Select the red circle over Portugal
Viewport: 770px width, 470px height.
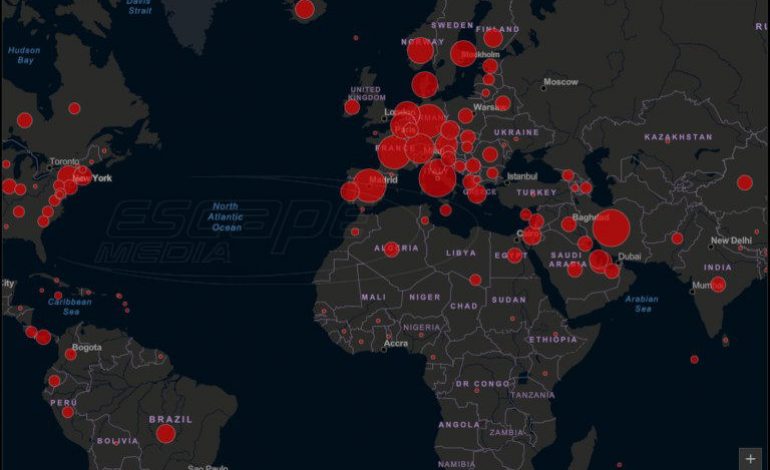pyautogui.click(x=350, y=192)
